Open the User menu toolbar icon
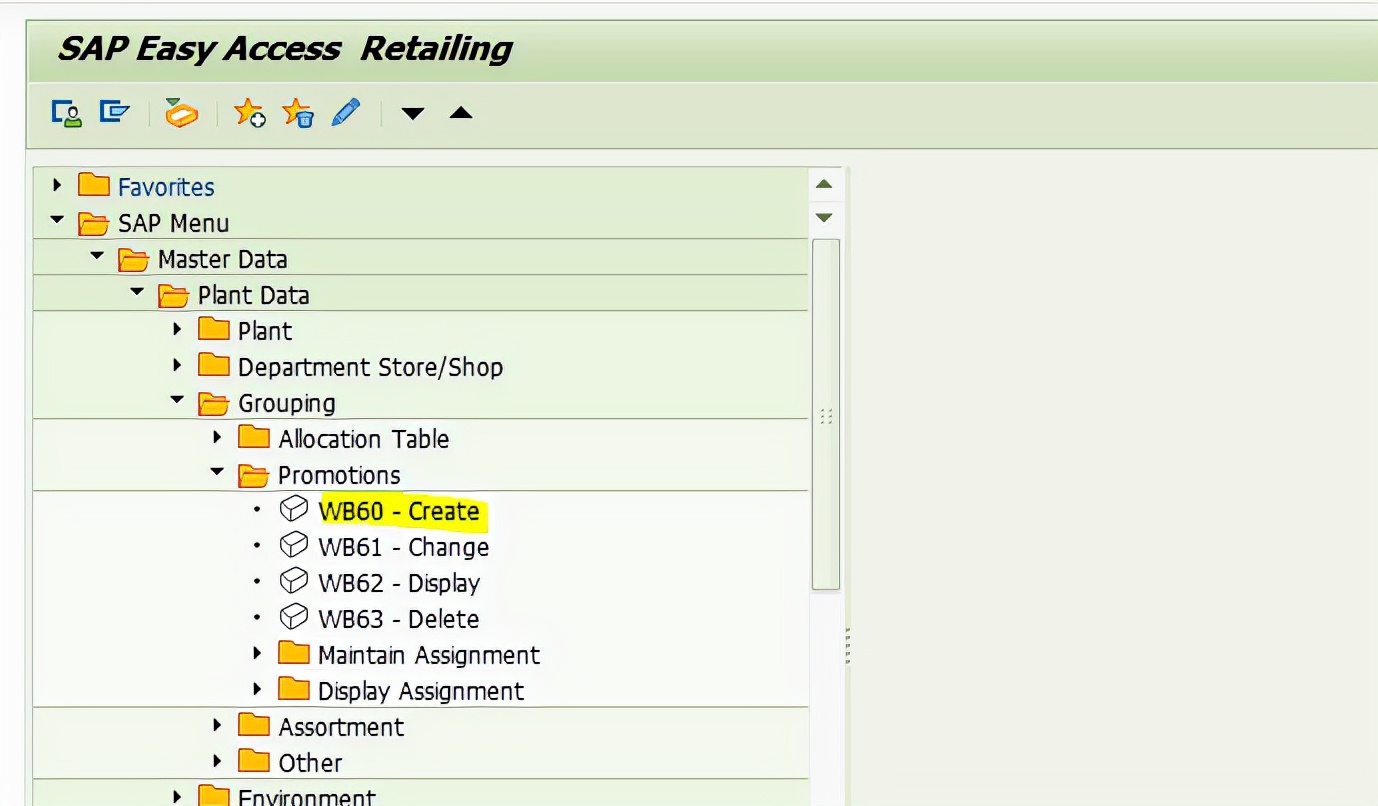Viewport: 1378px width, 806px height. click(67, 113)
